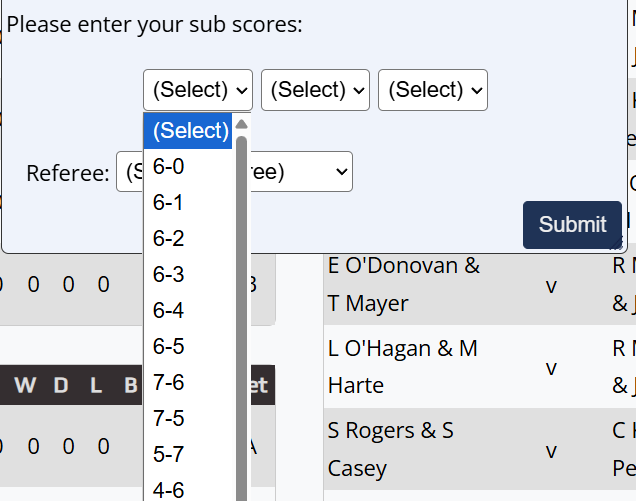The image size is (636, 501).
Task: Select the highlighted (Select) list option
Action: [x=190, y=131]
